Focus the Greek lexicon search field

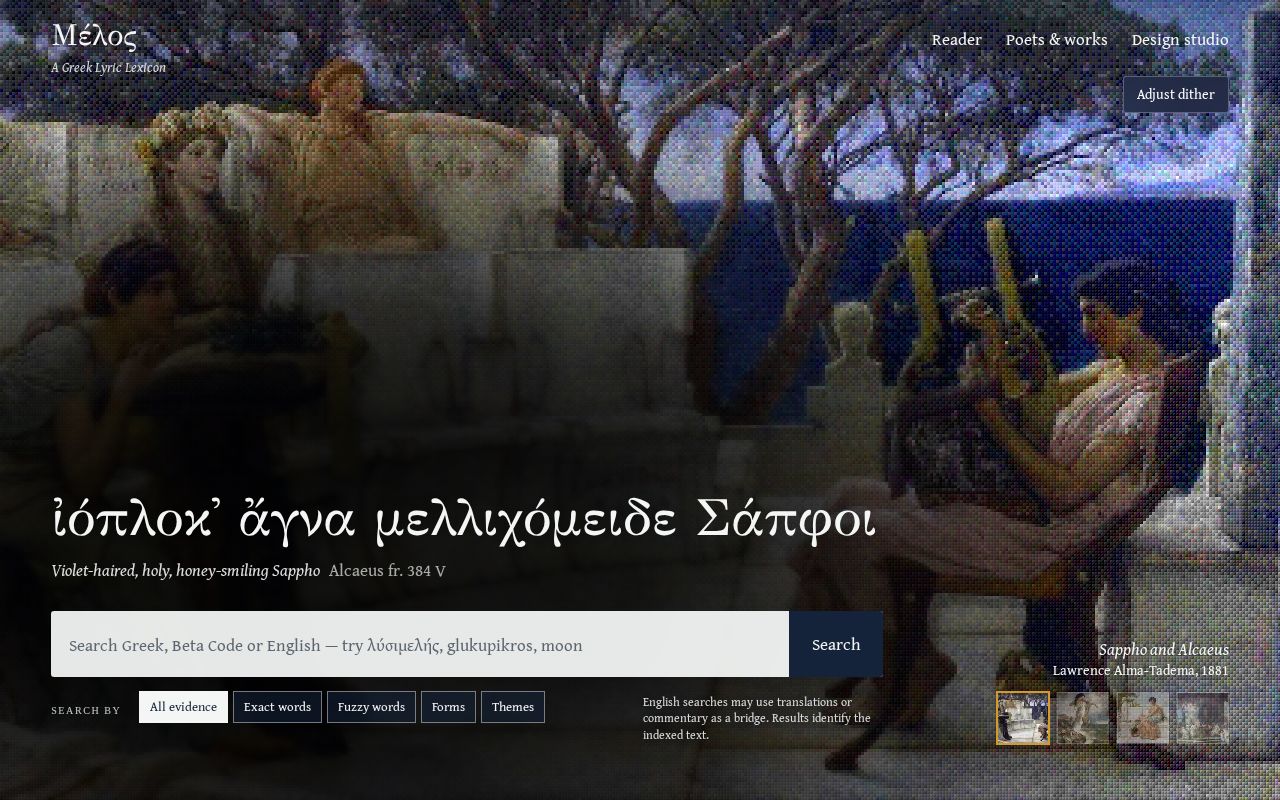tap(420, 644)
